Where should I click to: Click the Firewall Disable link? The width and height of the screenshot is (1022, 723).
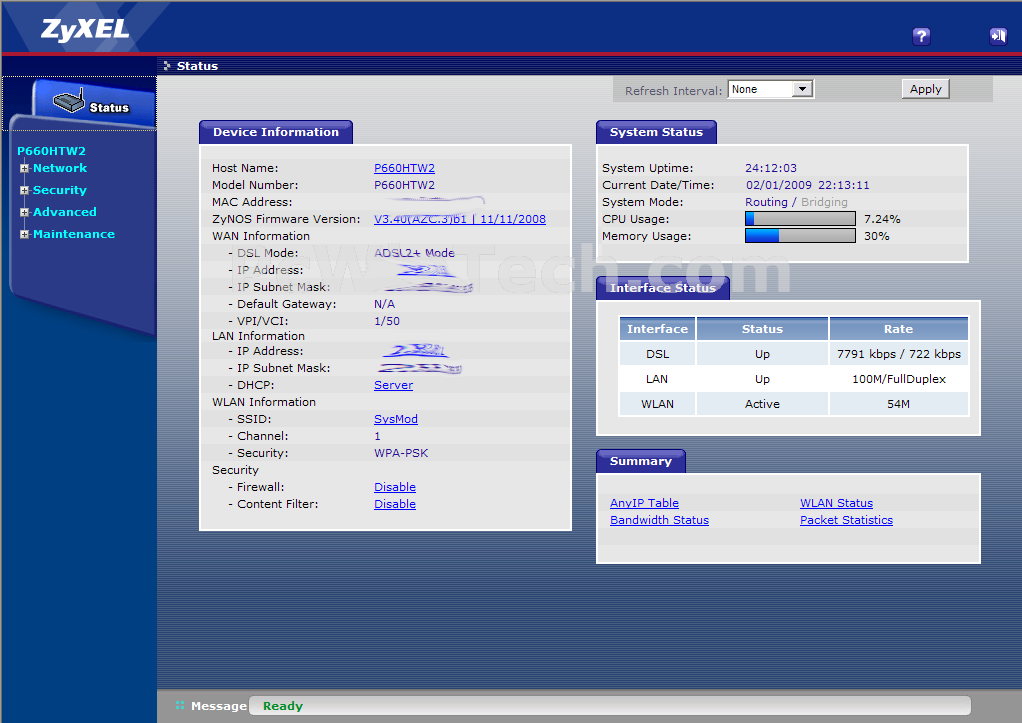pyautogui.click(x=394, y=487)
